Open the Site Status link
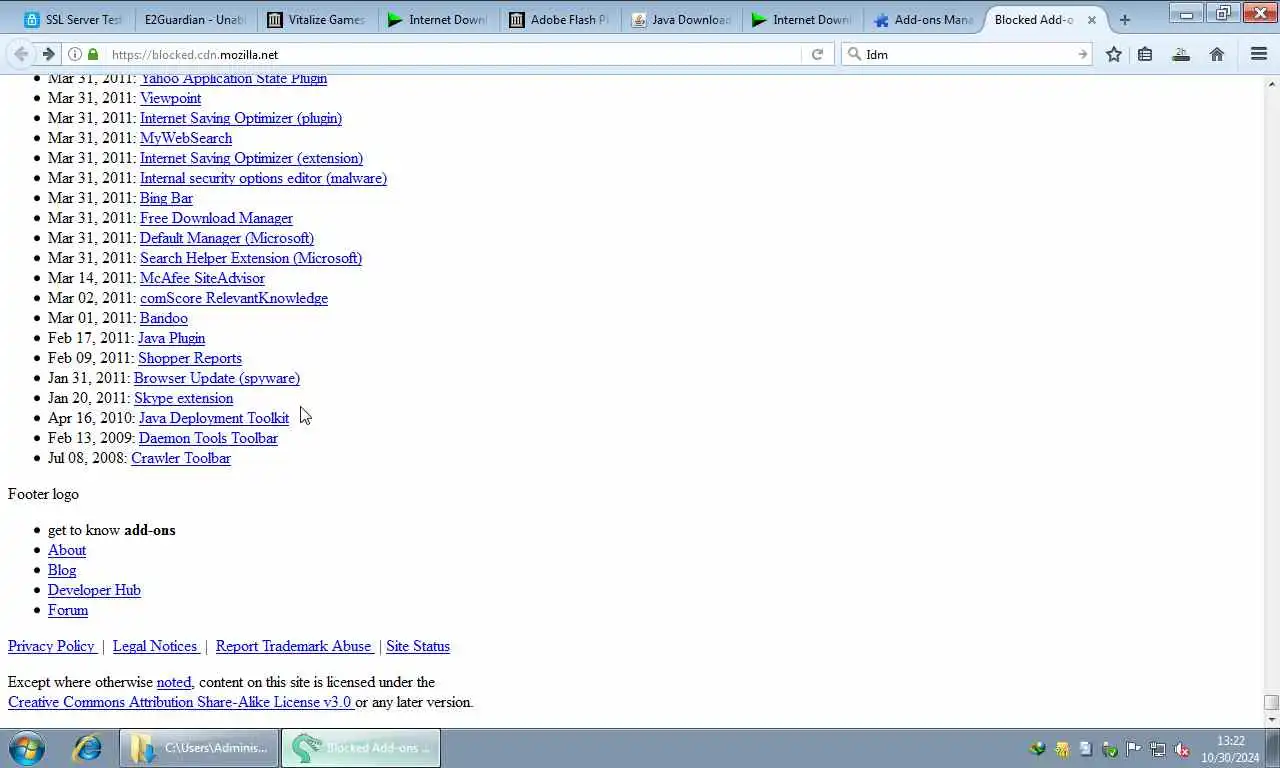 coord(418,646)
